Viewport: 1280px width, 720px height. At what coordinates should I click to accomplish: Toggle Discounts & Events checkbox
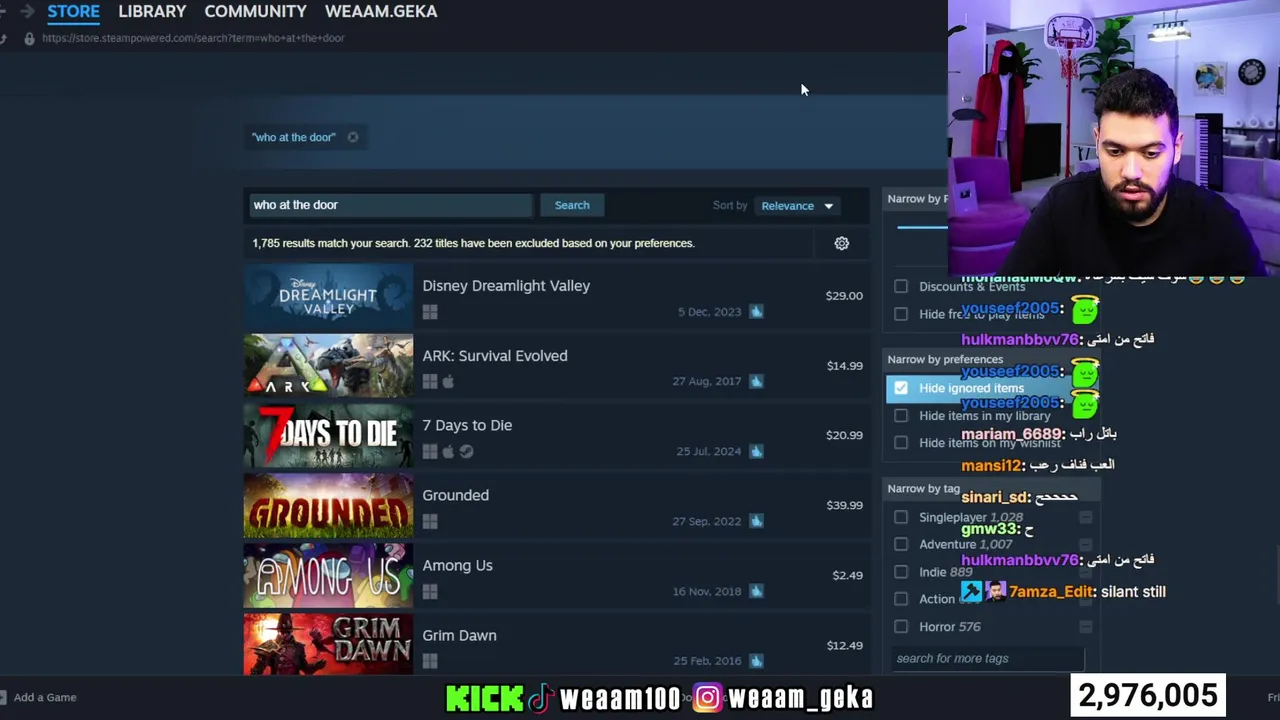[x=901, y=286]
